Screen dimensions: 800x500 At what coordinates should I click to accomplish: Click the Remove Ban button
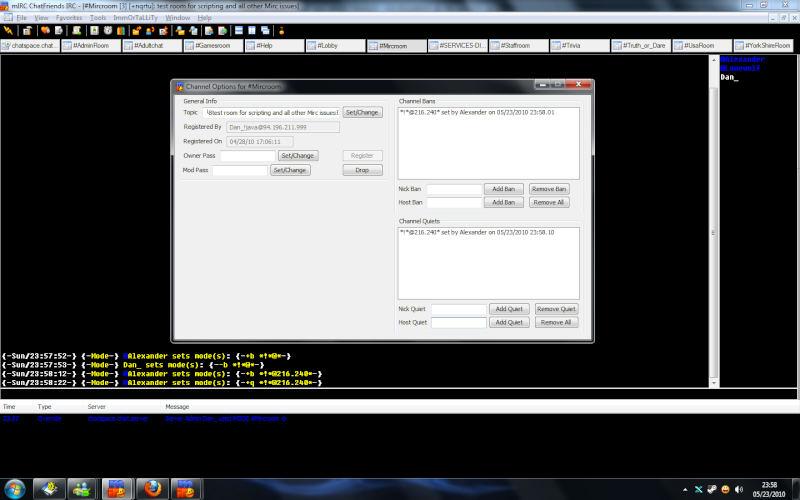549,189
